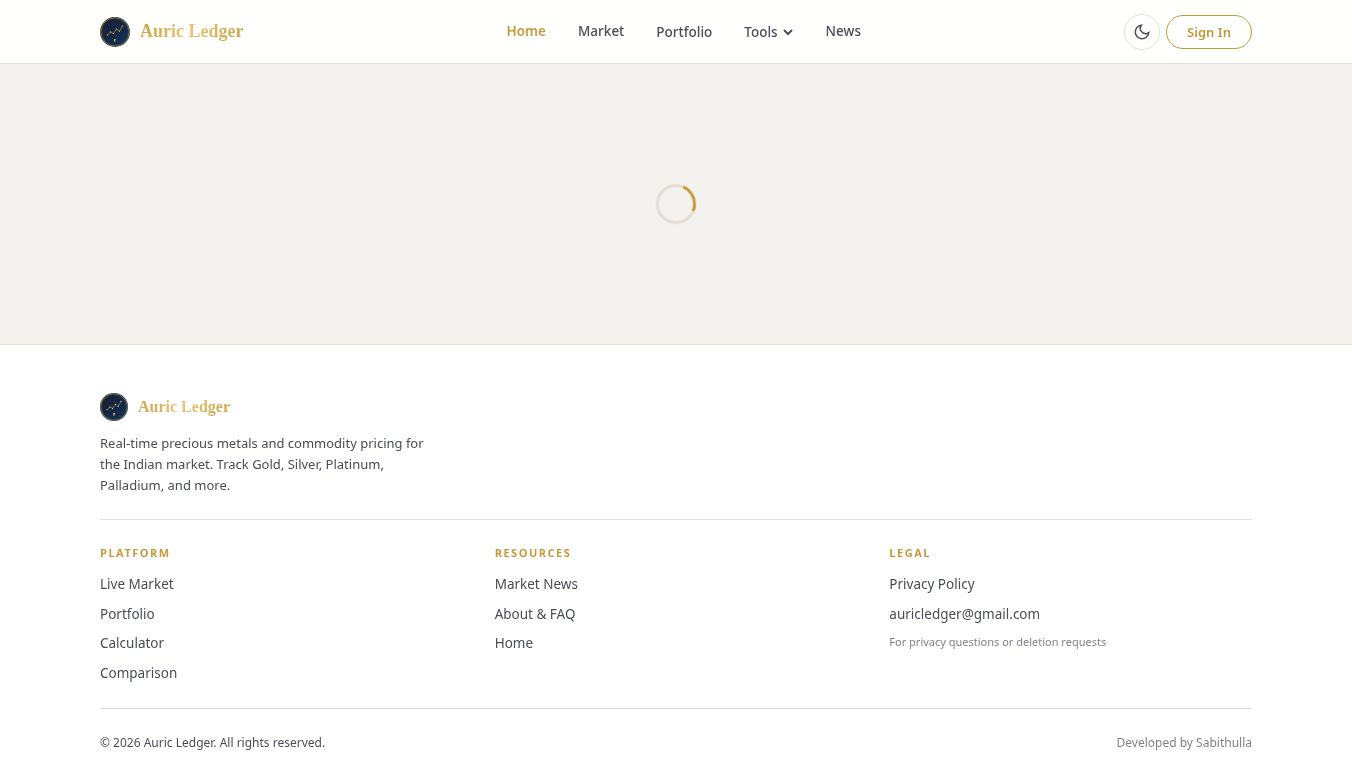Screen dimensions: 1352x760
Task: Click the Auric Ledger header brand name
Action: [x=191, y=31]
